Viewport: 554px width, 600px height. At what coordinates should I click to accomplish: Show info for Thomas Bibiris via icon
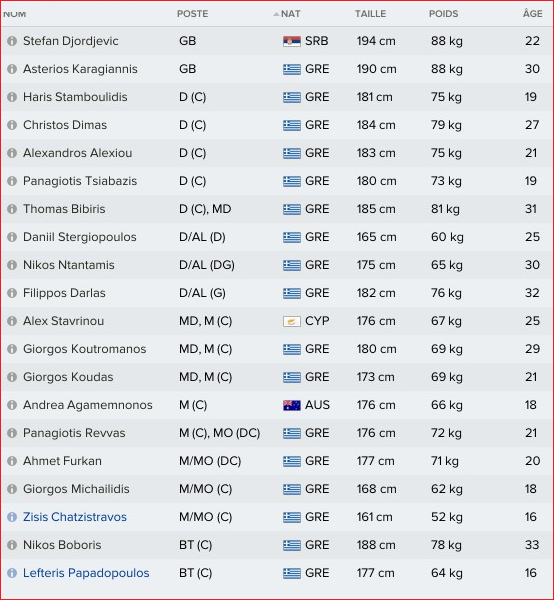tap(12, 209)
